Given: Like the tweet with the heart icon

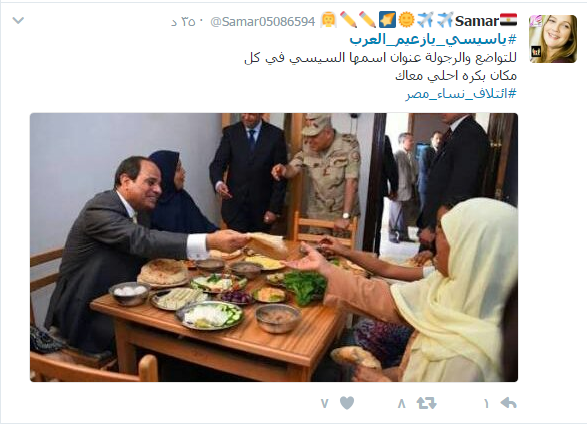Looking at the screenshot, I should pos(347,403).
